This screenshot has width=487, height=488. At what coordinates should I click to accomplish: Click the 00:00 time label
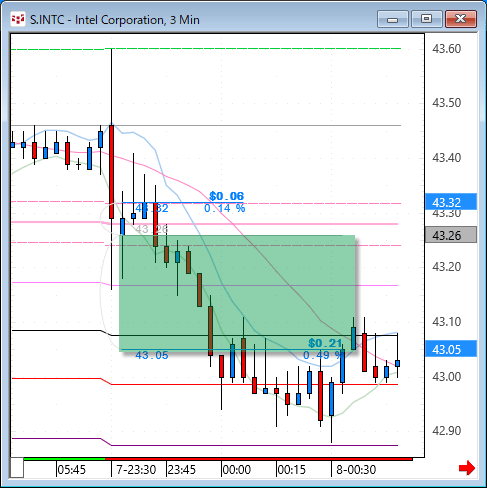pos(237,470)
